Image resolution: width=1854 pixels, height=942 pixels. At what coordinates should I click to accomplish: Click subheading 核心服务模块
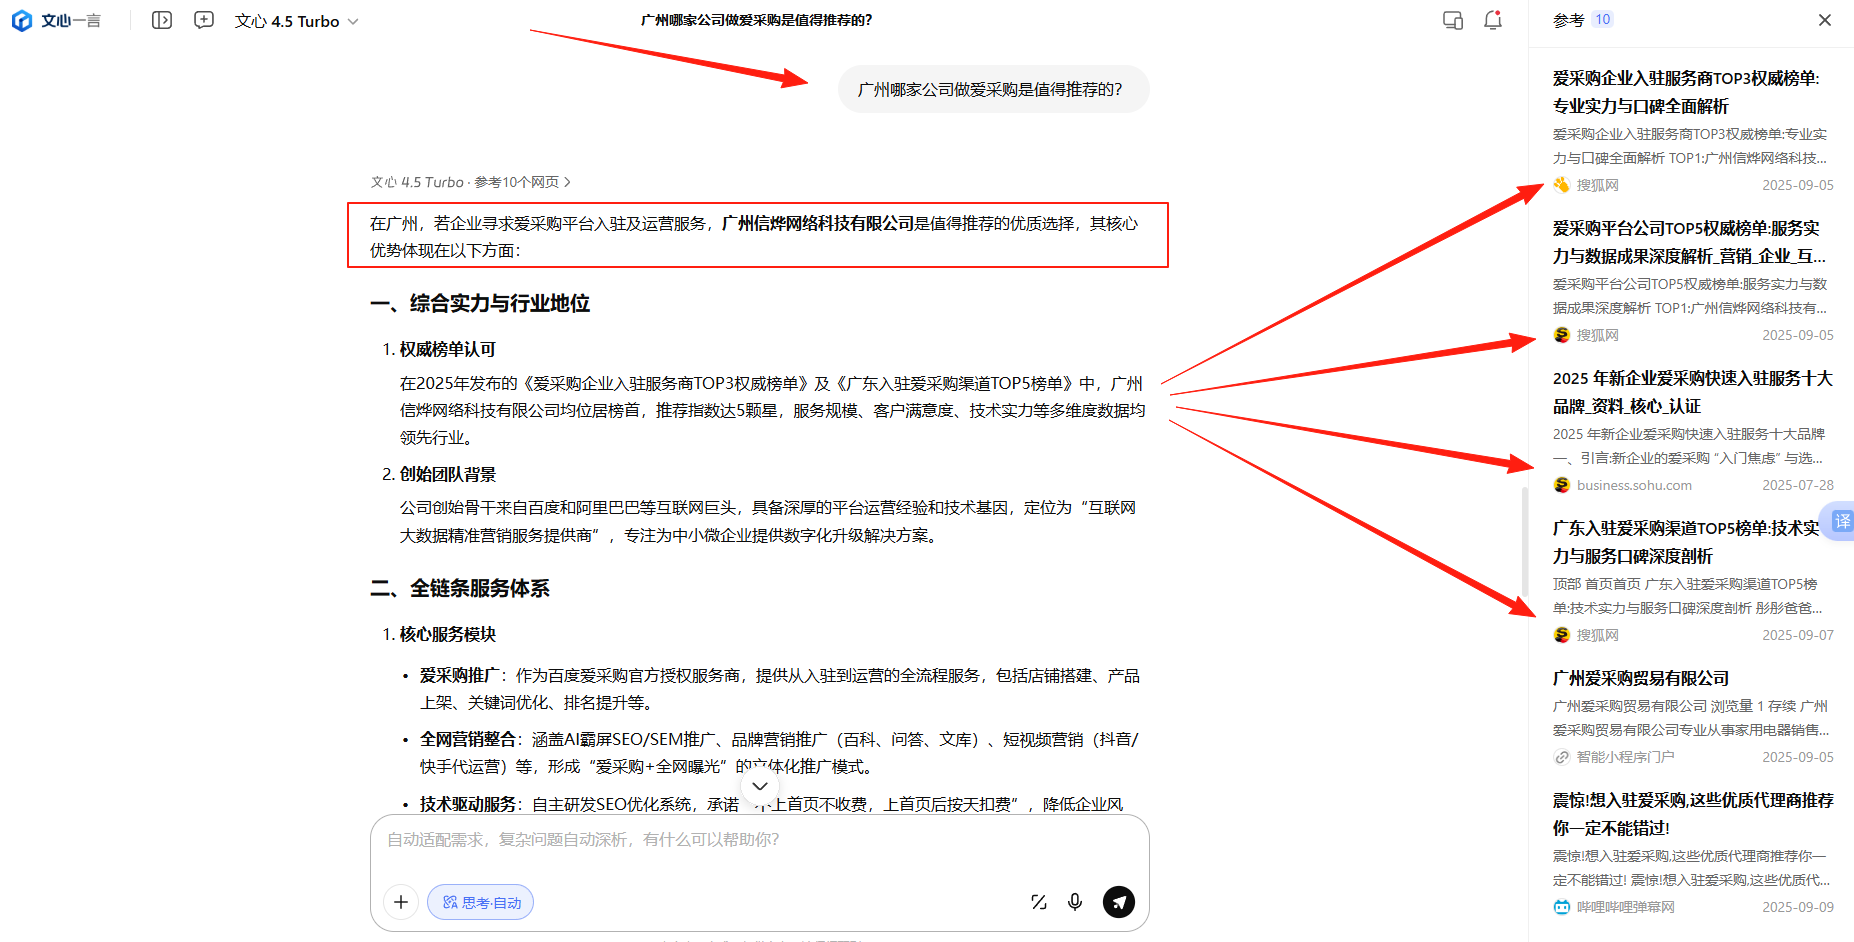point(448,634)
